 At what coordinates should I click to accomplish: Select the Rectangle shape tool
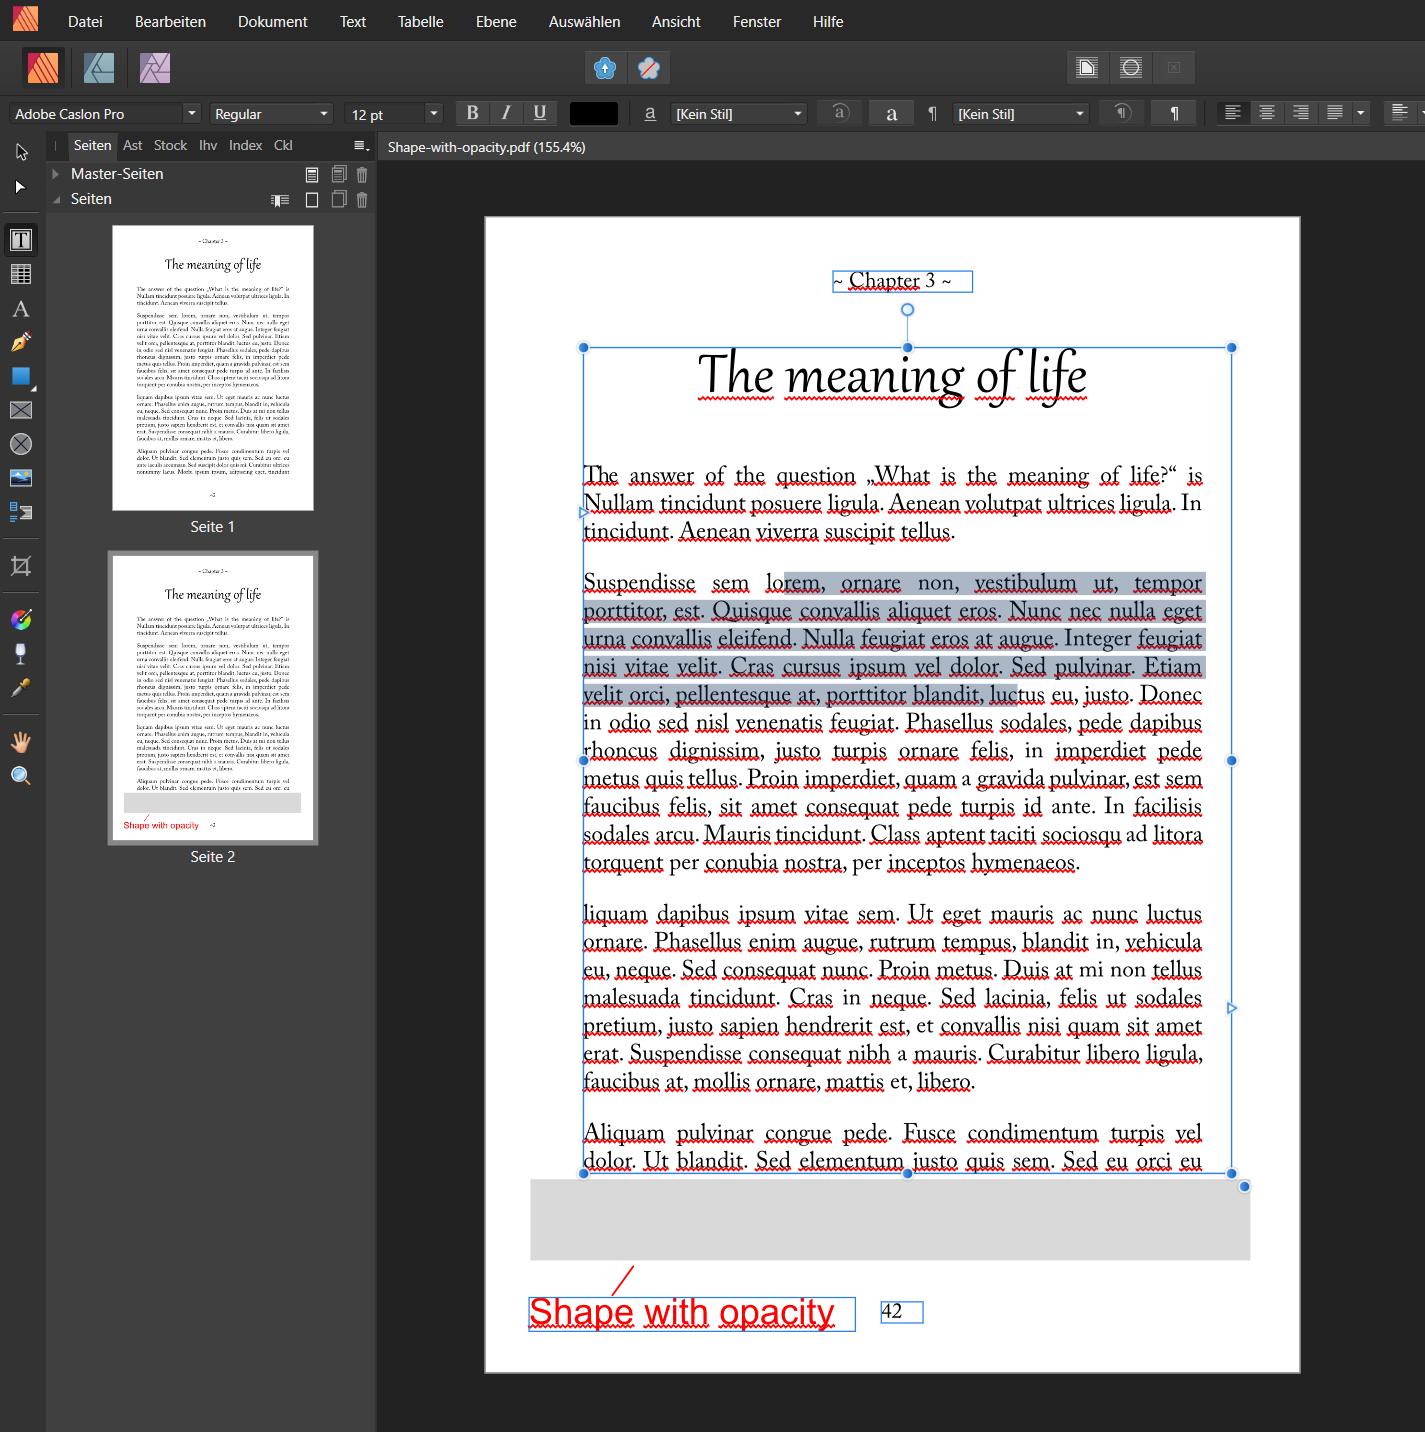21,376
